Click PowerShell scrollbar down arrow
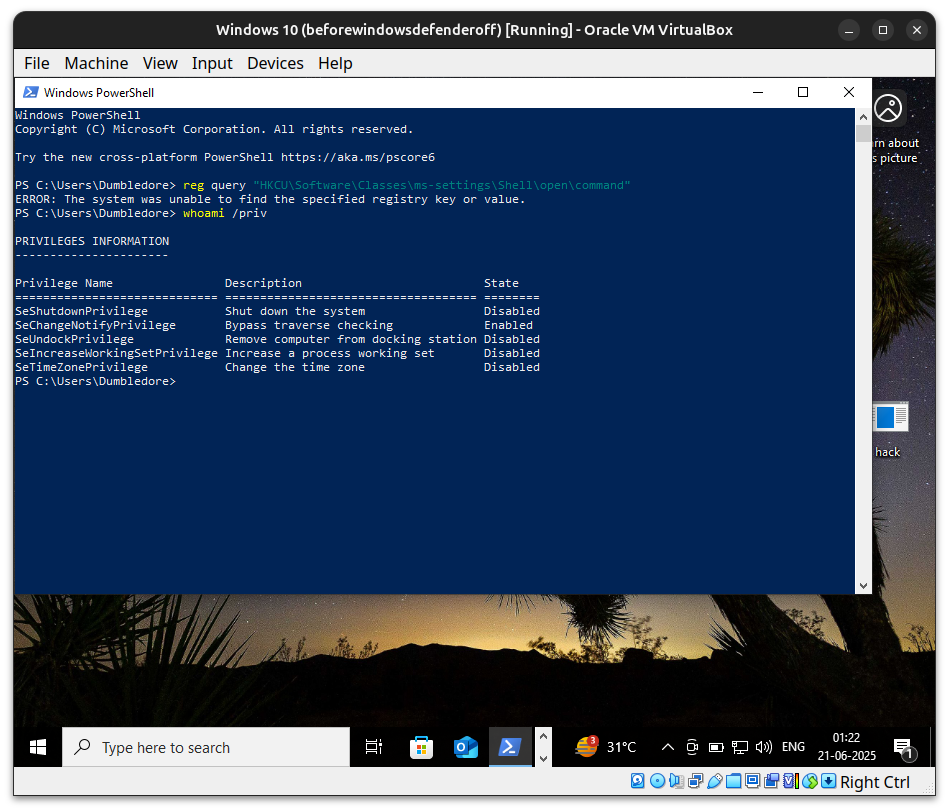This screenshot has height=812, width=949. [864, 586]
